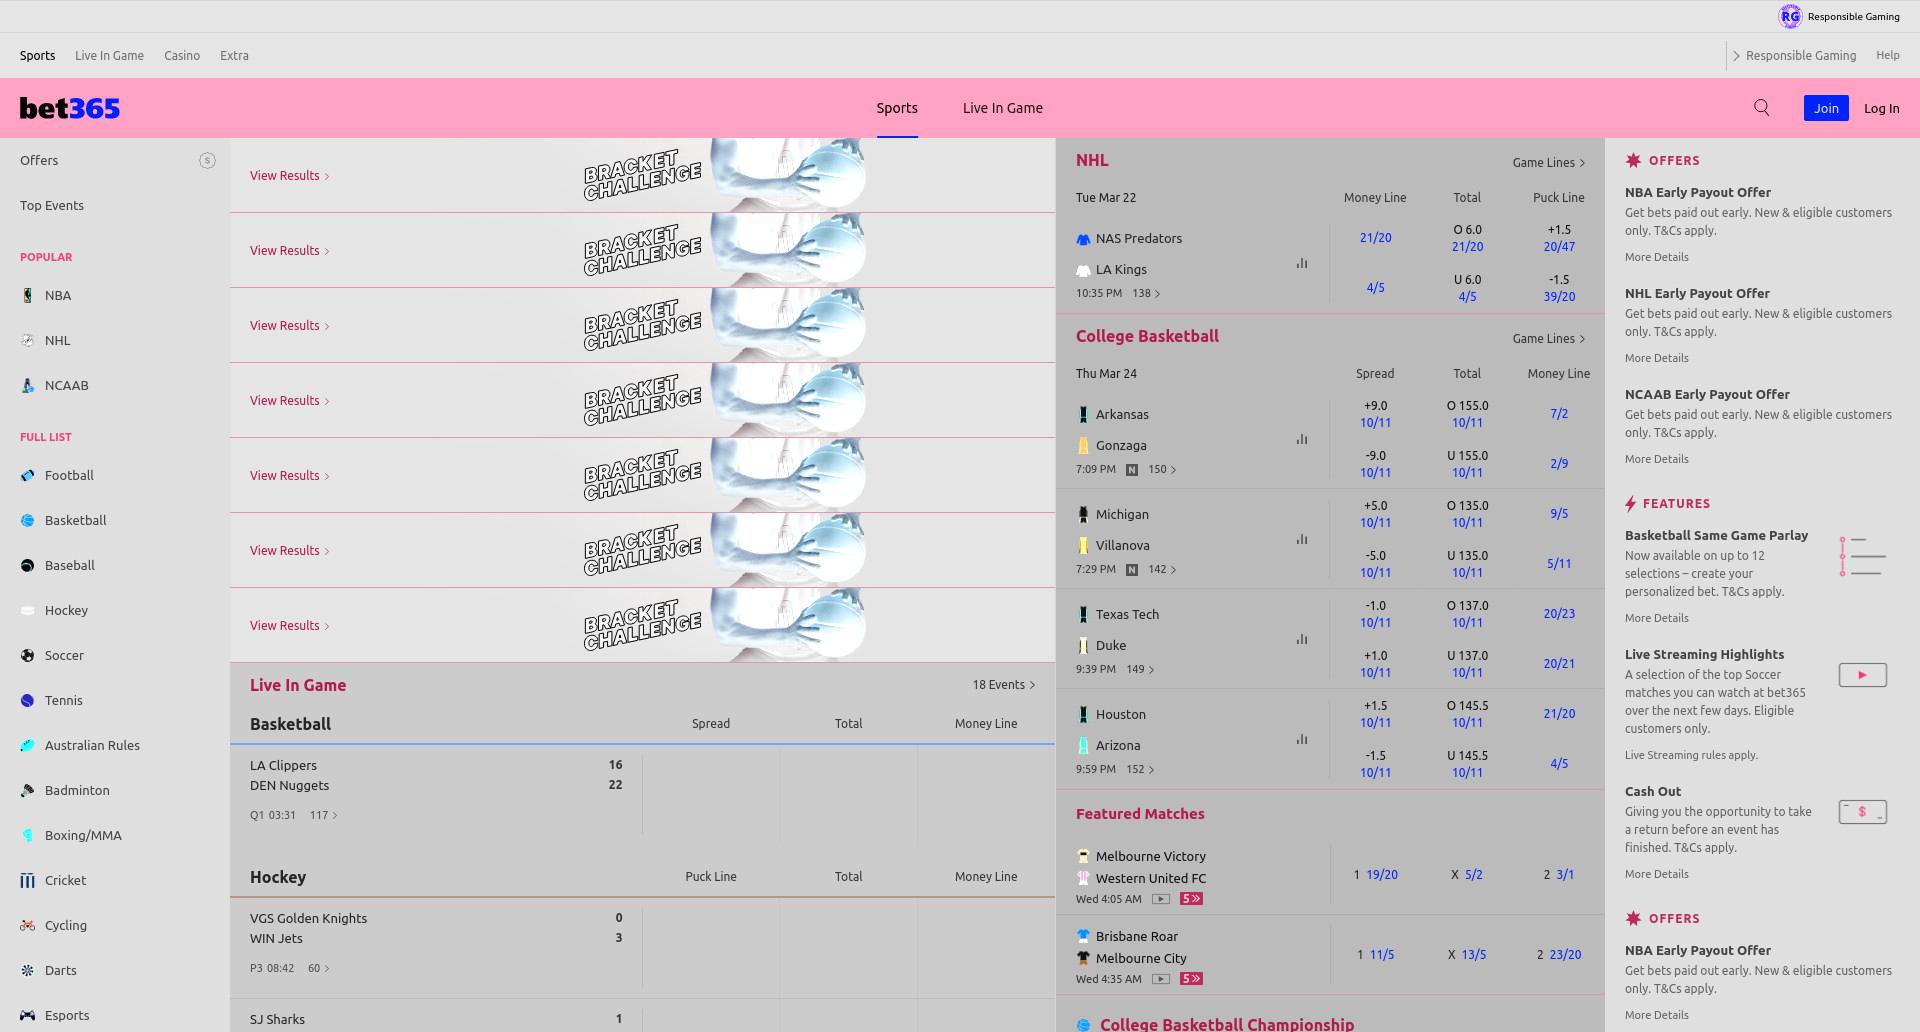Open NBA basketball icon in Popular

click(x=27, y=295)
